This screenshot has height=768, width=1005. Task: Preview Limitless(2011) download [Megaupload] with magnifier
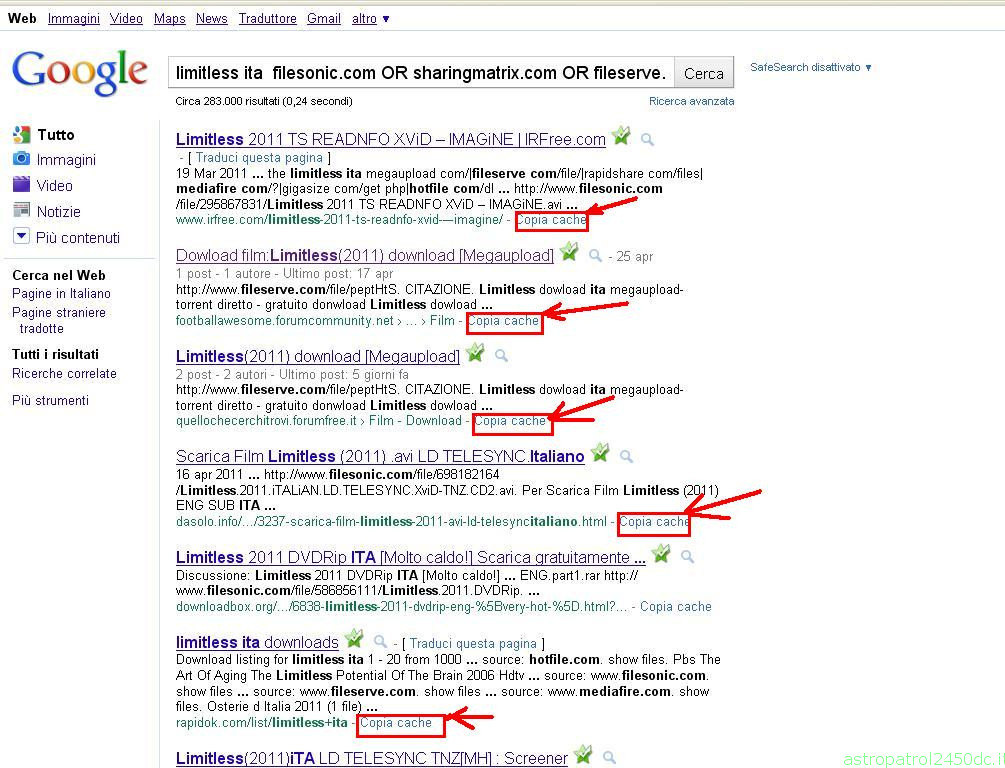click(501, 356)
